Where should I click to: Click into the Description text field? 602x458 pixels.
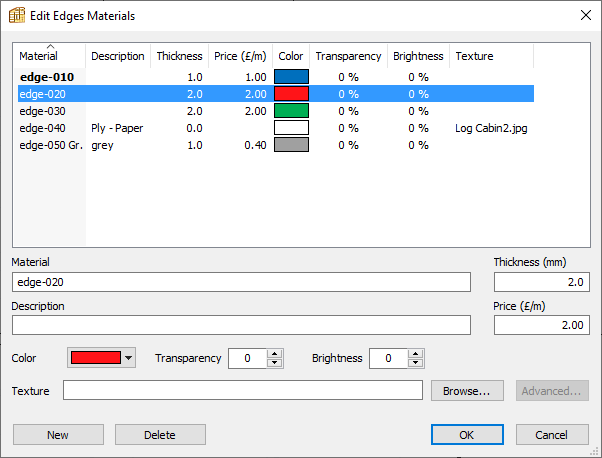[240, 325]
